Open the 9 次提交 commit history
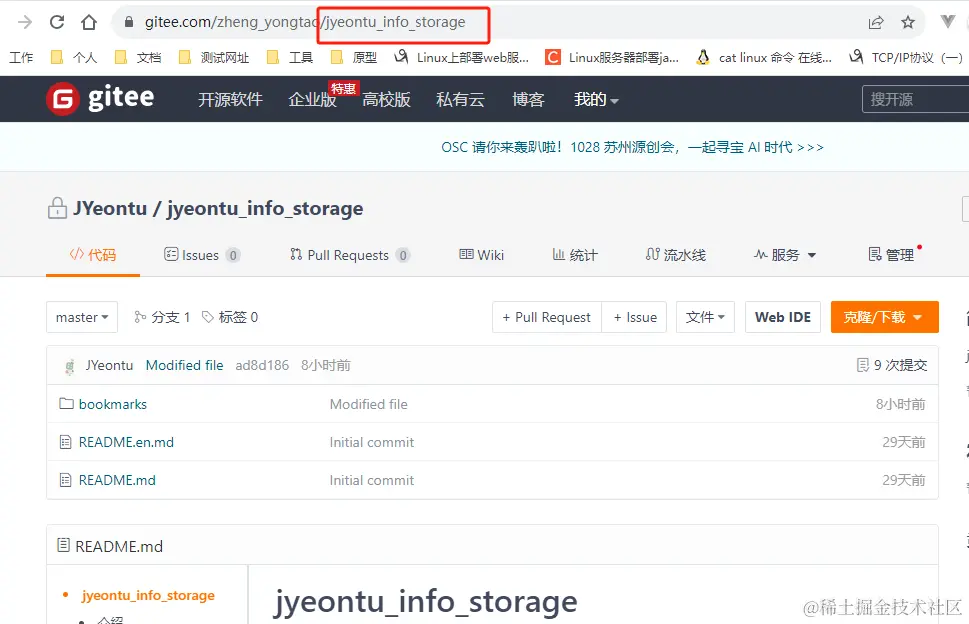Viewport: 969px width, 624px height. [x=892, y=365]
